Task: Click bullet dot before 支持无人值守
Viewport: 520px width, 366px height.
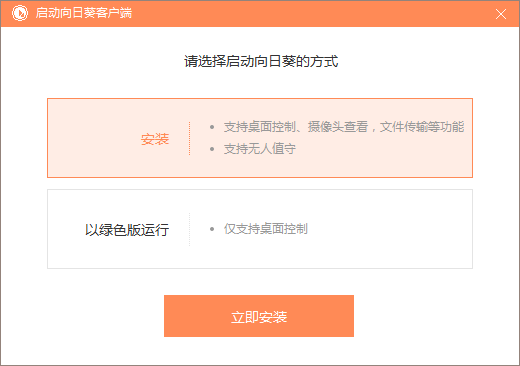Action: [212, 149]
